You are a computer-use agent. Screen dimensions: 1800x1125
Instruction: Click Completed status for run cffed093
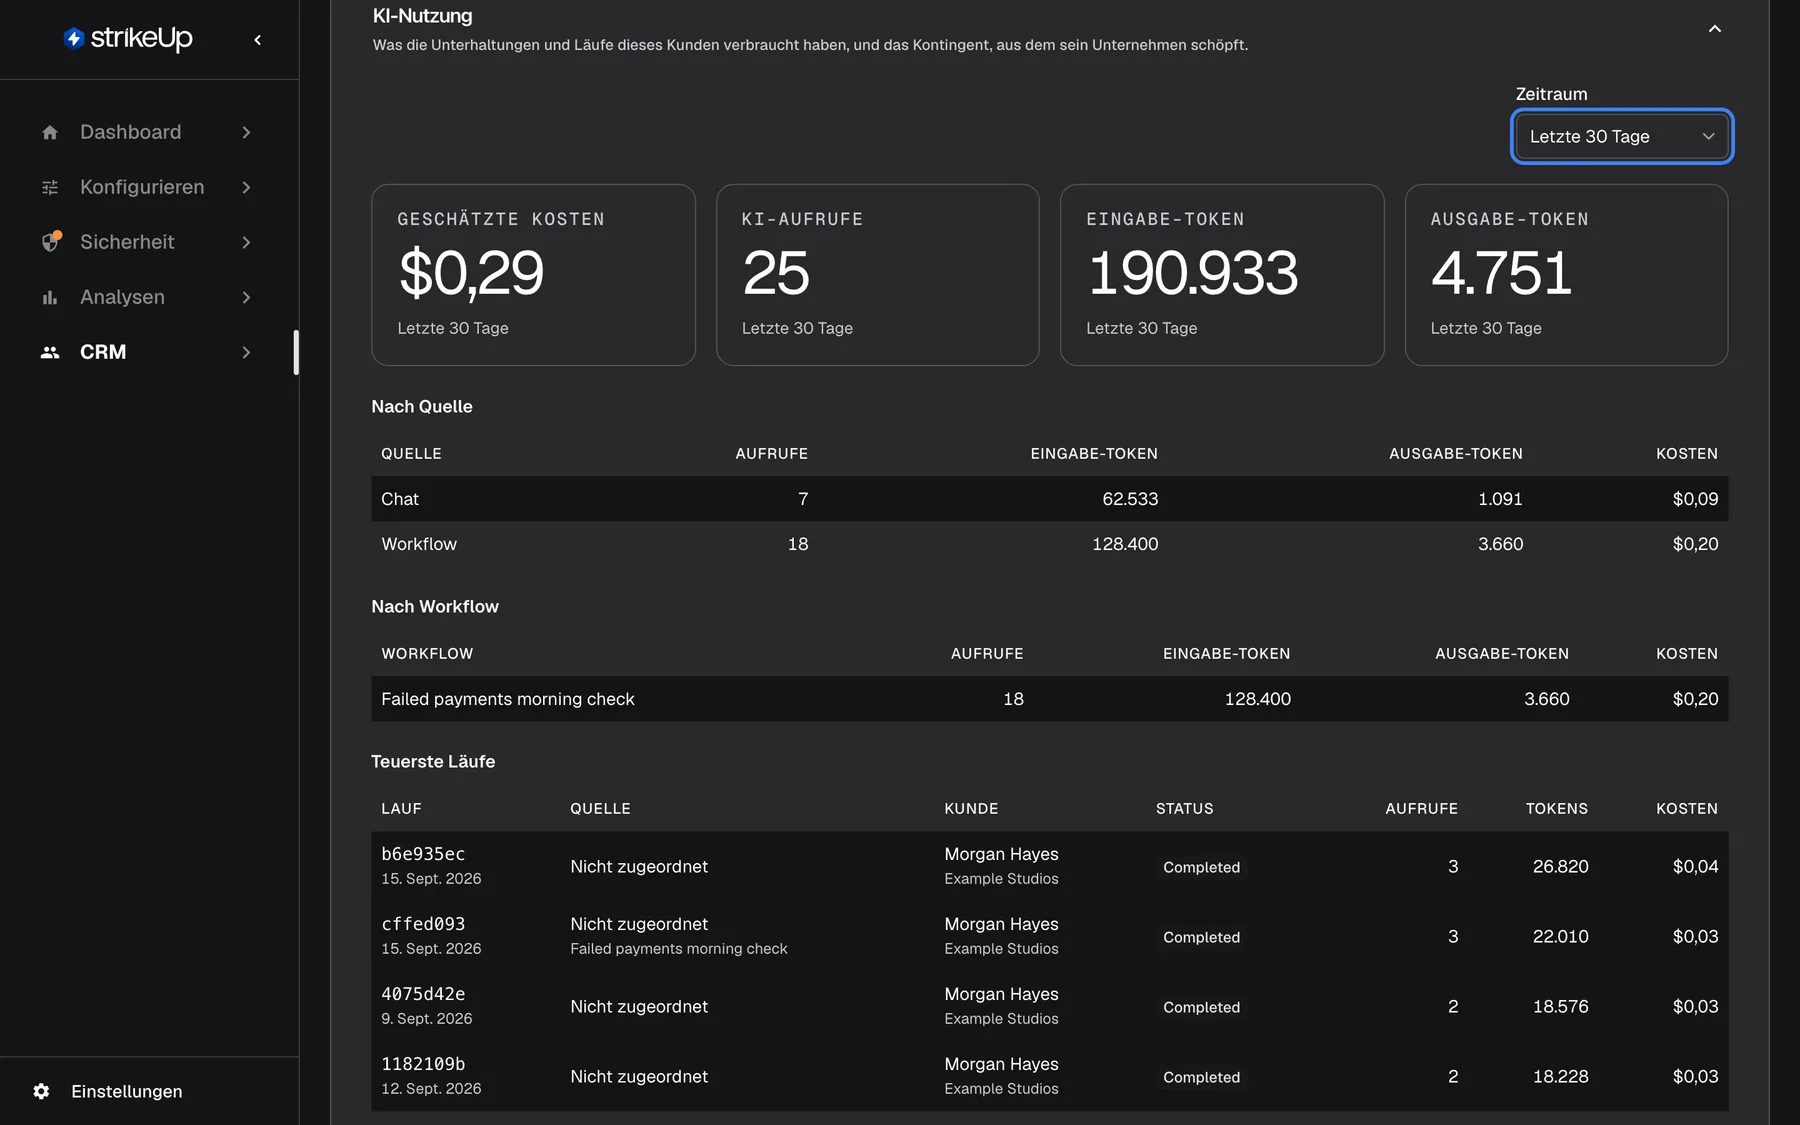[1201, 937]
